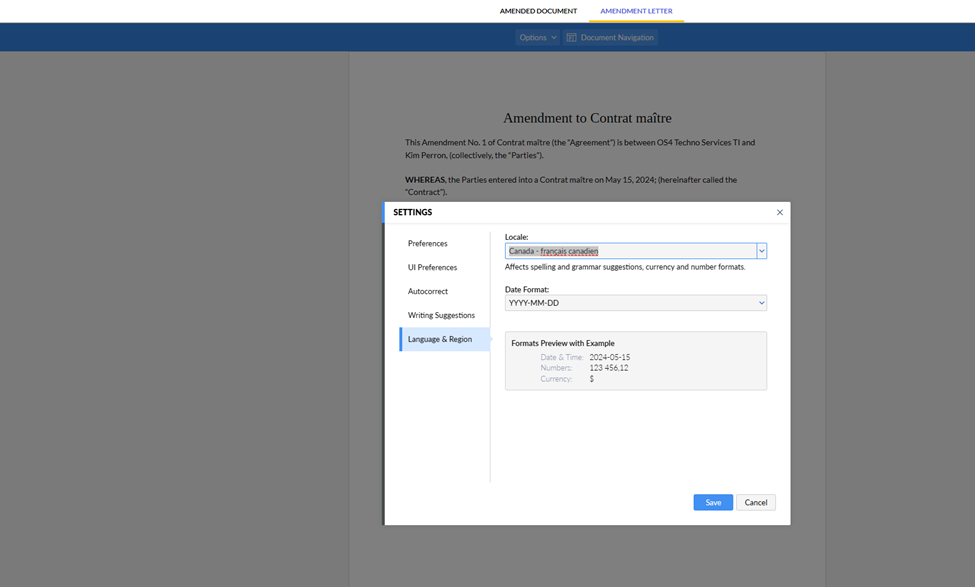975x587 pixels.
Task: Click the Locale: label
Action: tap(516, 237)
